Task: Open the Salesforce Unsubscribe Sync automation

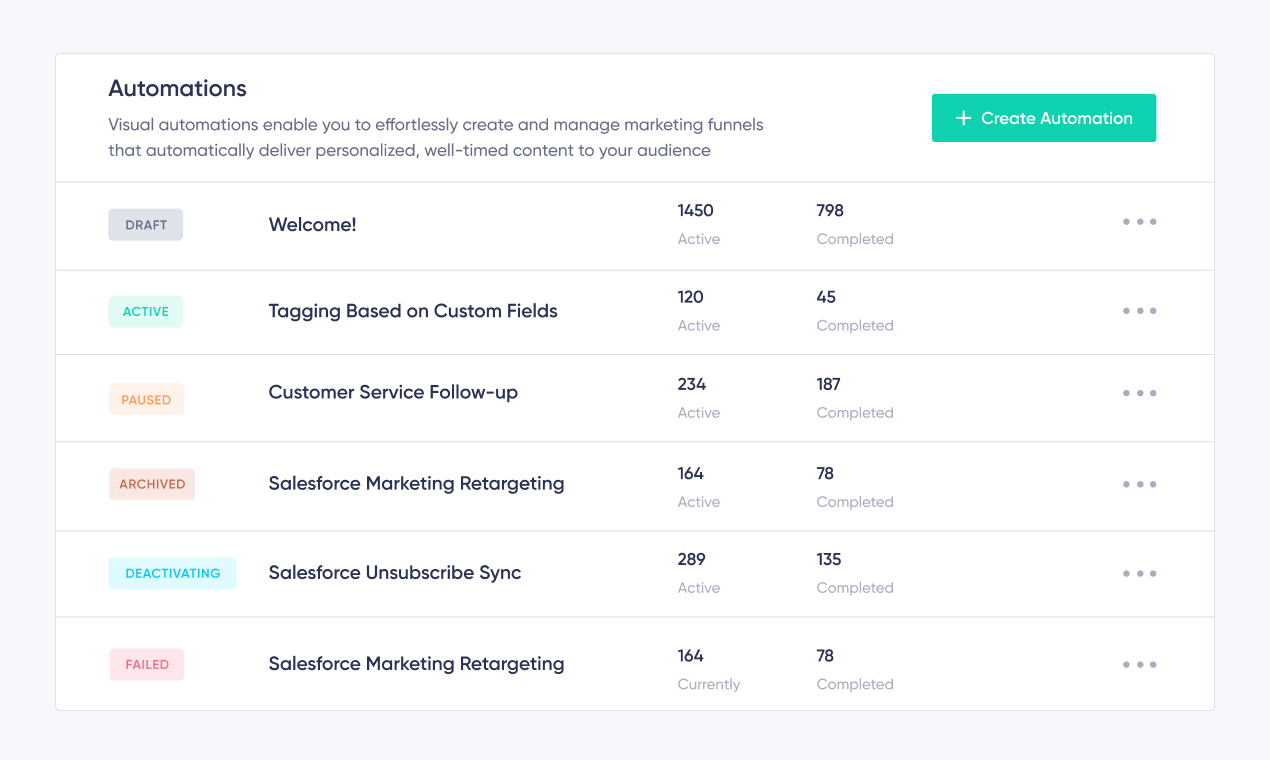Action: point(395,573)
